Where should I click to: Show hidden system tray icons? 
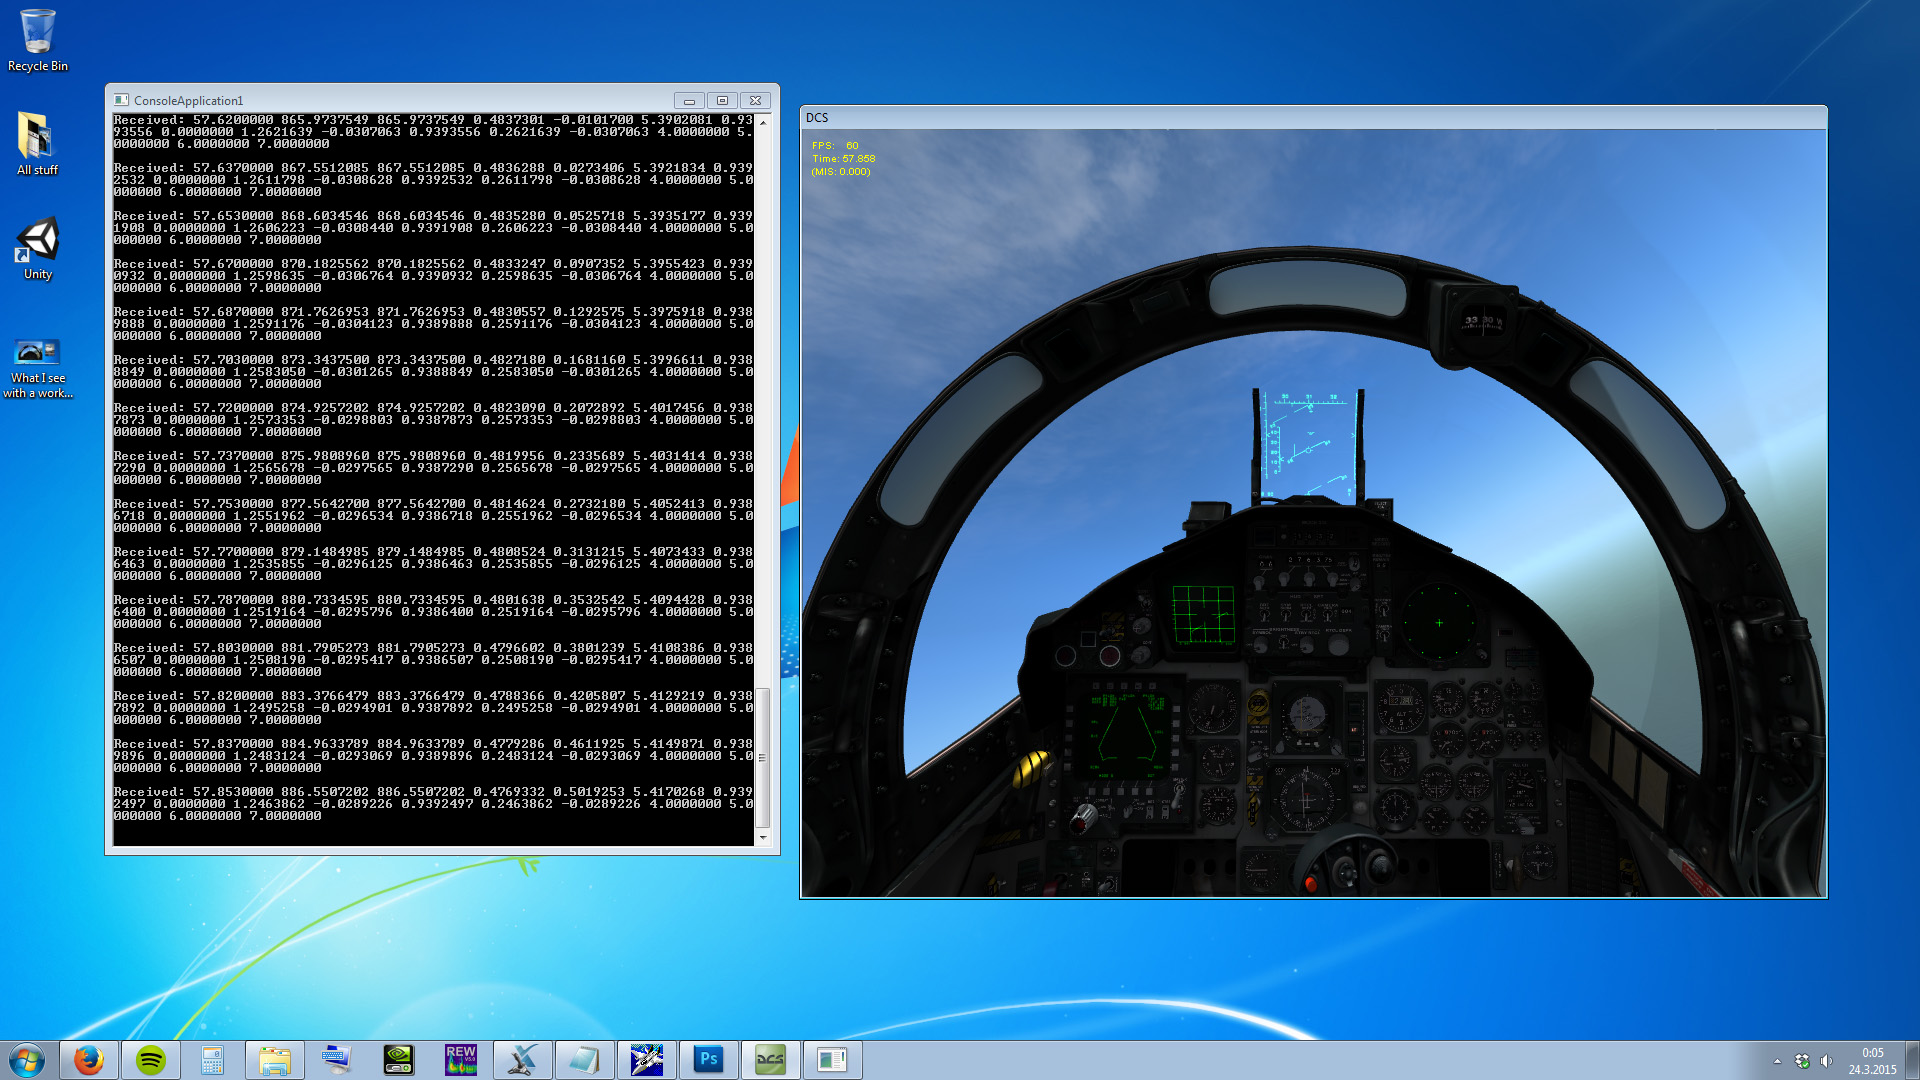pyautogui.click(x=1777, y=1061)
